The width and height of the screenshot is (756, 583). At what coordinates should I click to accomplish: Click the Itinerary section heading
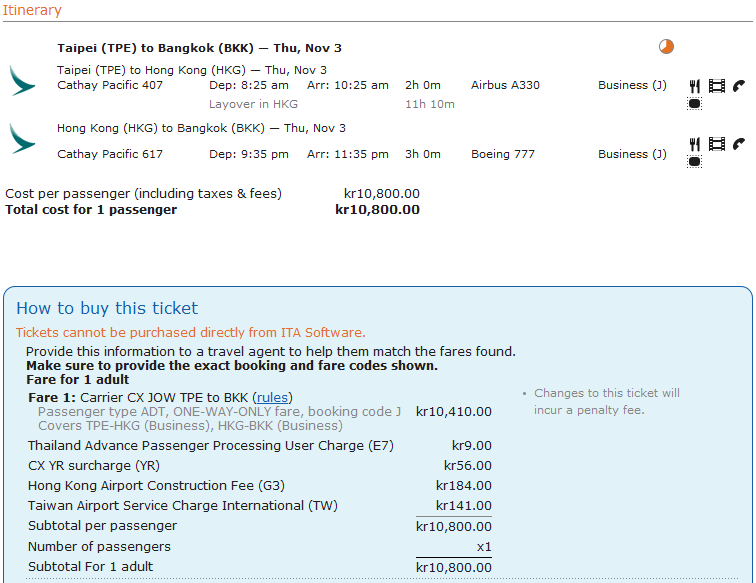[31, 10]
